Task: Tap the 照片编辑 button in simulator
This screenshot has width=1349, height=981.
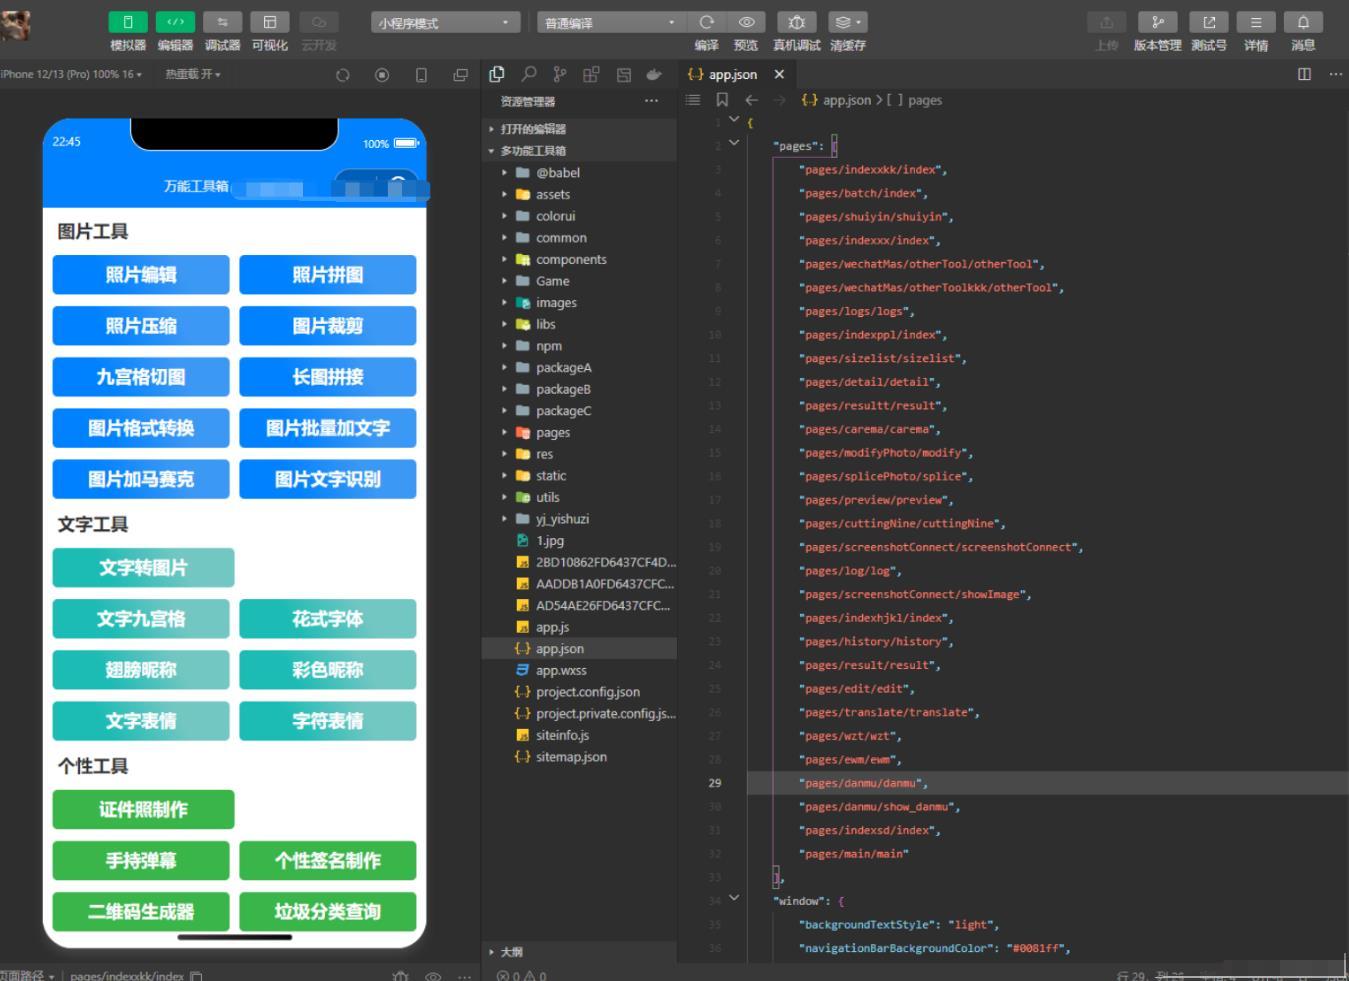Action: (x=141, y=275)
